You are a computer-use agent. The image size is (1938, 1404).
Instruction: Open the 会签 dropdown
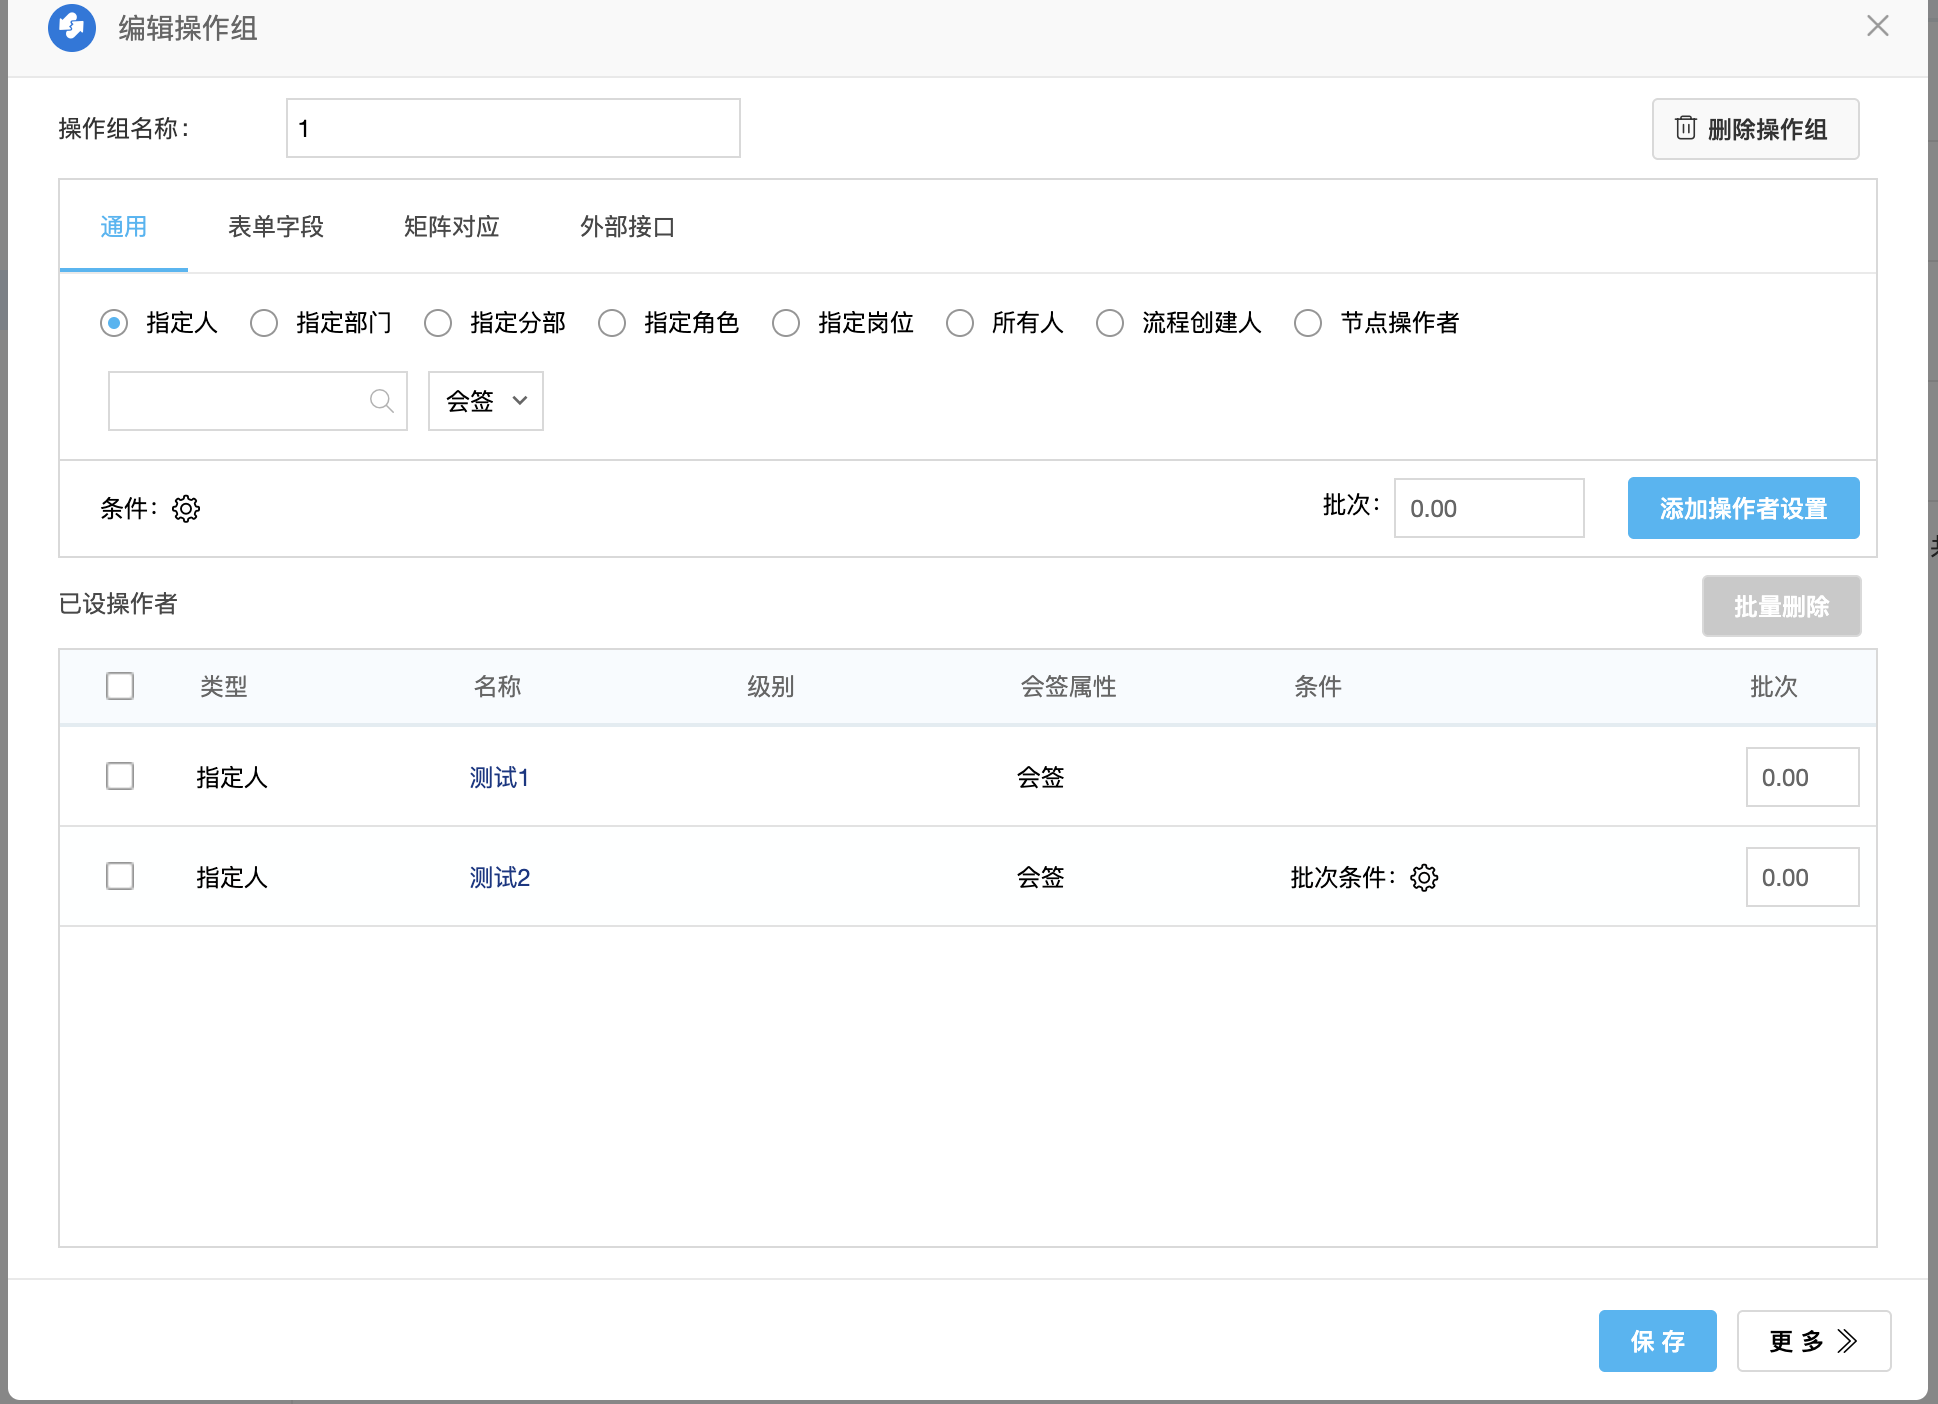point(486,401)
